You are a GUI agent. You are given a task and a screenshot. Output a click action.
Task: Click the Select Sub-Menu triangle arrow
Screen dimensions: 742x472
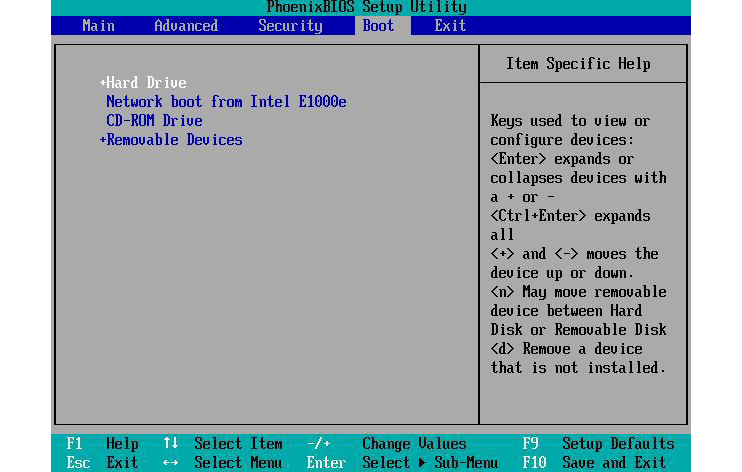422,463
